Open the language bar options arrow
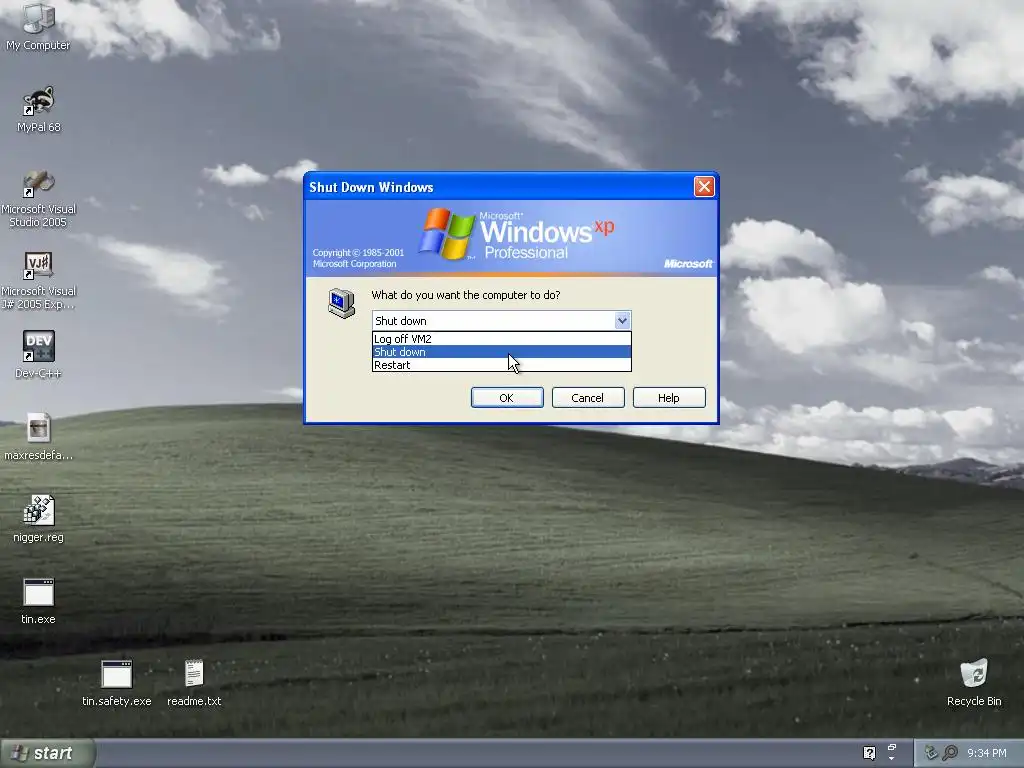Screen dimensions: 1024x768 [x=892, y=759]
